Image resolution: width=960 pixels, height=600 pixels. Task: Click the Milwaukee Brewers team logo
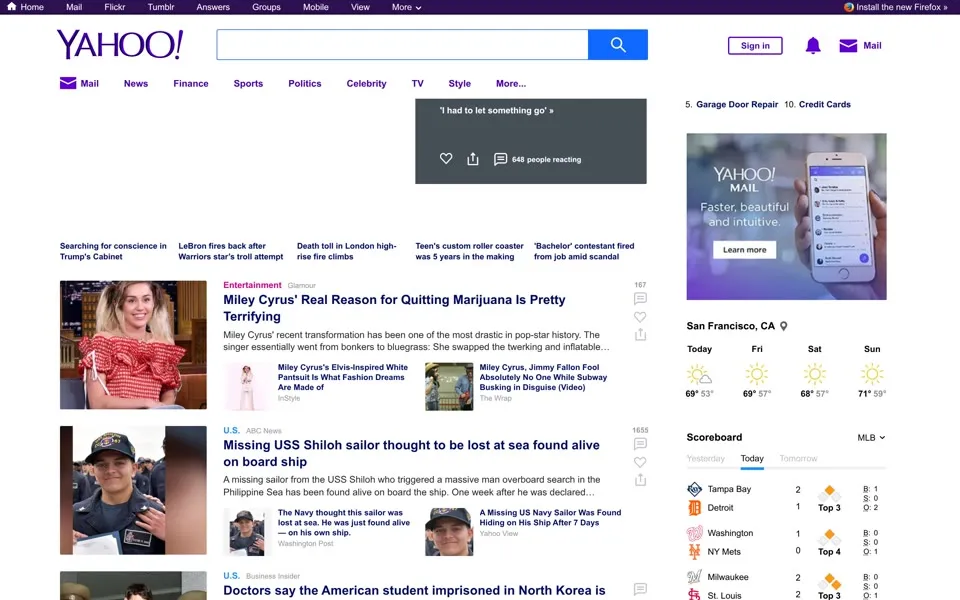[x=694, y=577]
